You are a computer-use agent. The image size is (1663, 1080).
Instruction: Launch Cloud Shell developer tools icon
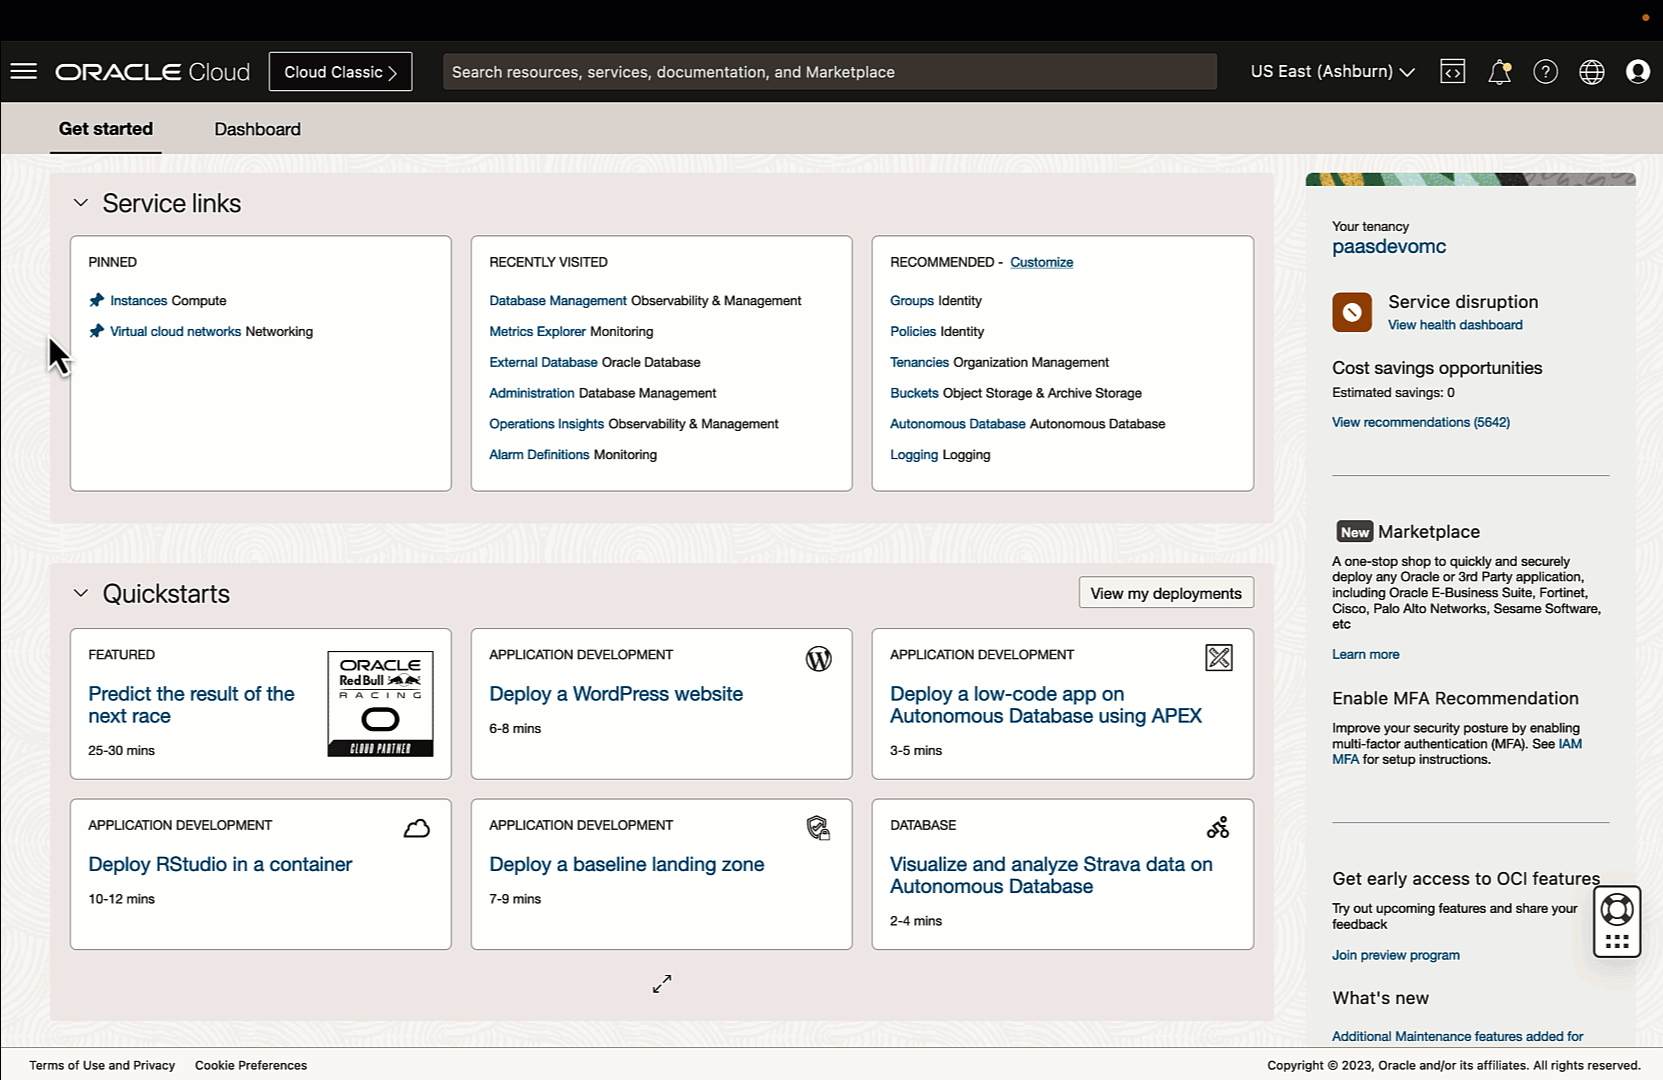(1452, 71)
